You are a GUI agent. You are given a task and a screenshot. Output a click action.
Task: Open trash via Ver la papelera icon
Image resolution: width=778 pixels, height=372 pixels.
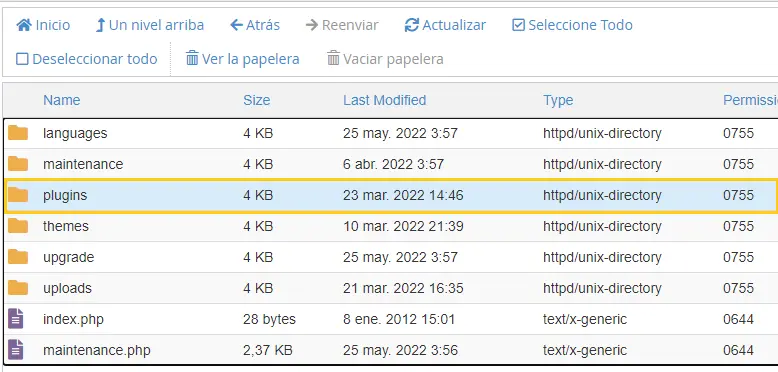point(192,59)
